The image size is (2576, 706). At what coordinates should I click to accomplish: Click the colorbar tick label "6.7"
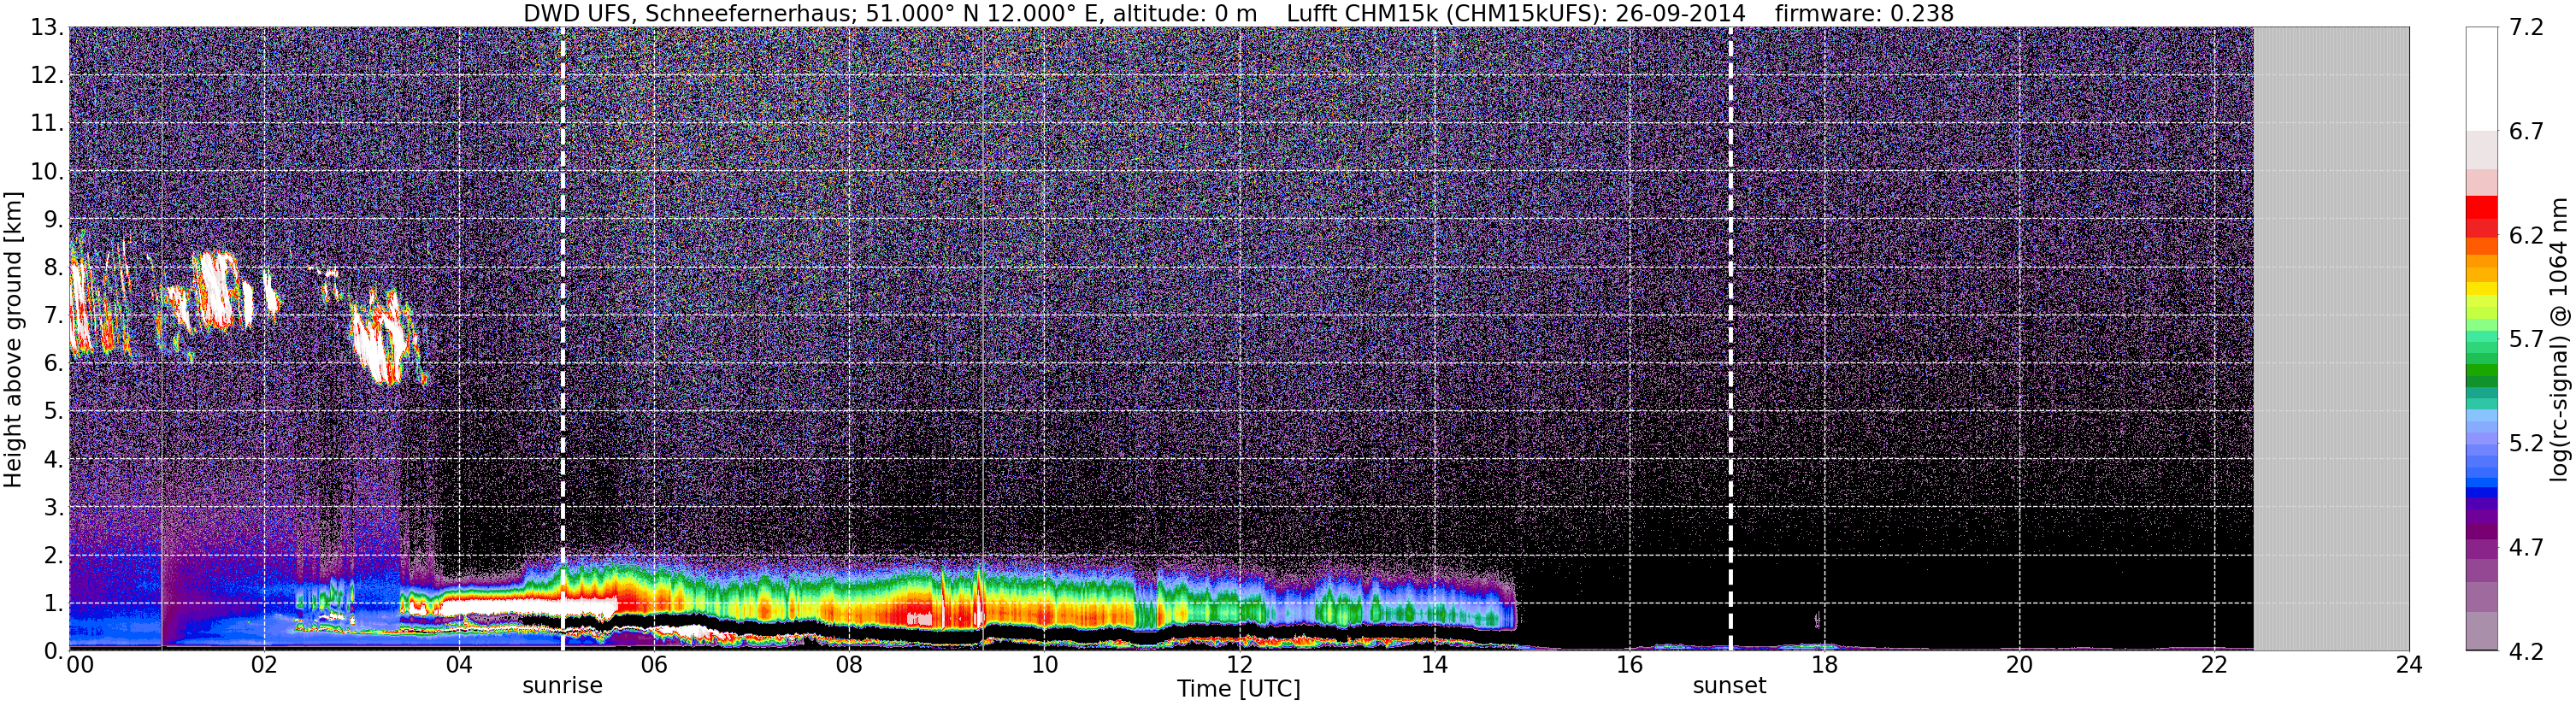pos(2526,132)
